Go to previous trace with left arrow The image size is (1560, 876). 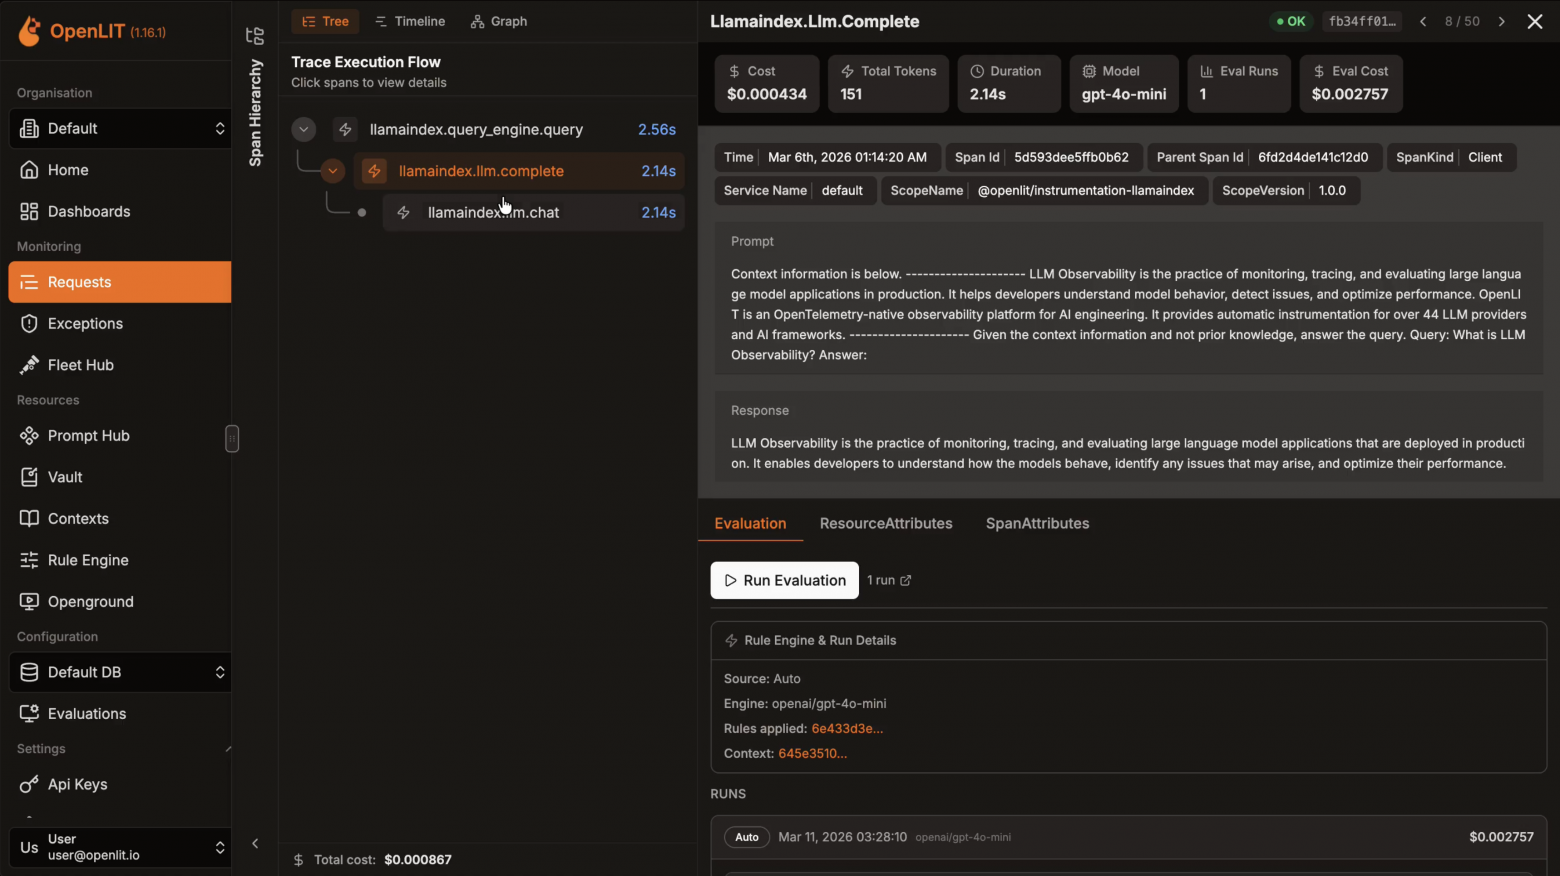pos(1423,21)
